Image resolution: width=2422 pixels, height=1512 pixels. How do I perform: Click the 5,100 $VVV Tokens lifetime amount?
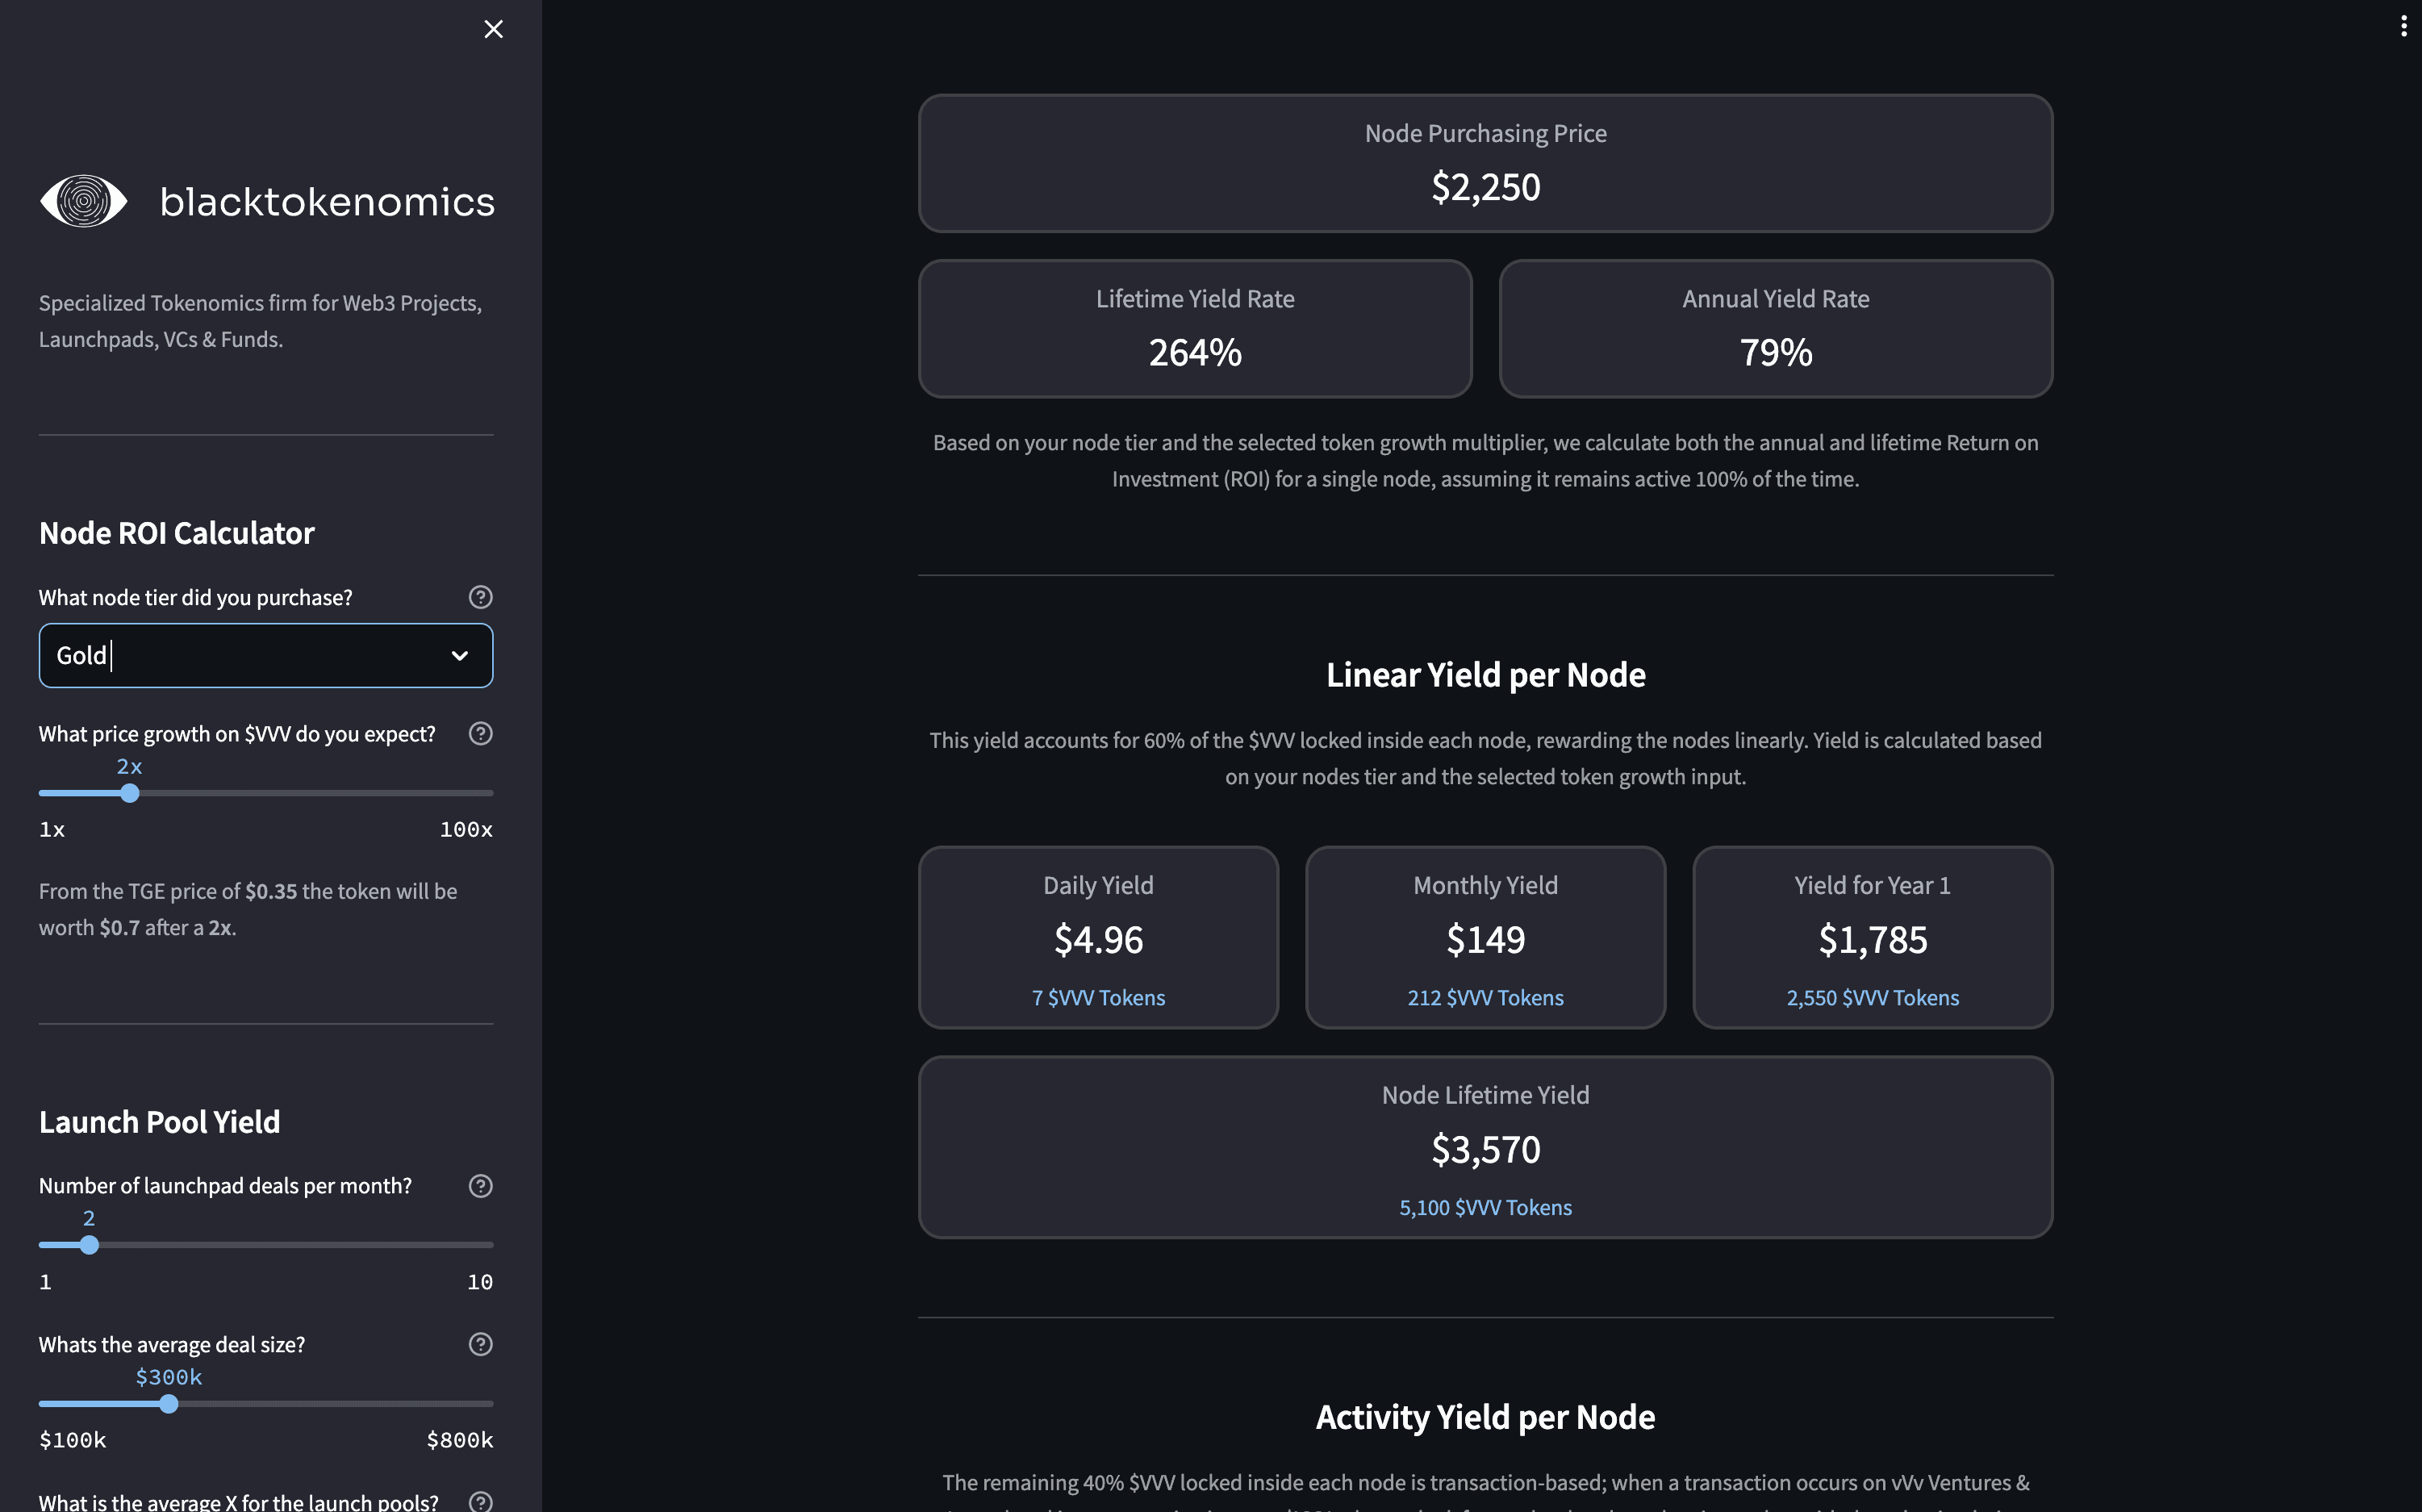[1485, 1207]
